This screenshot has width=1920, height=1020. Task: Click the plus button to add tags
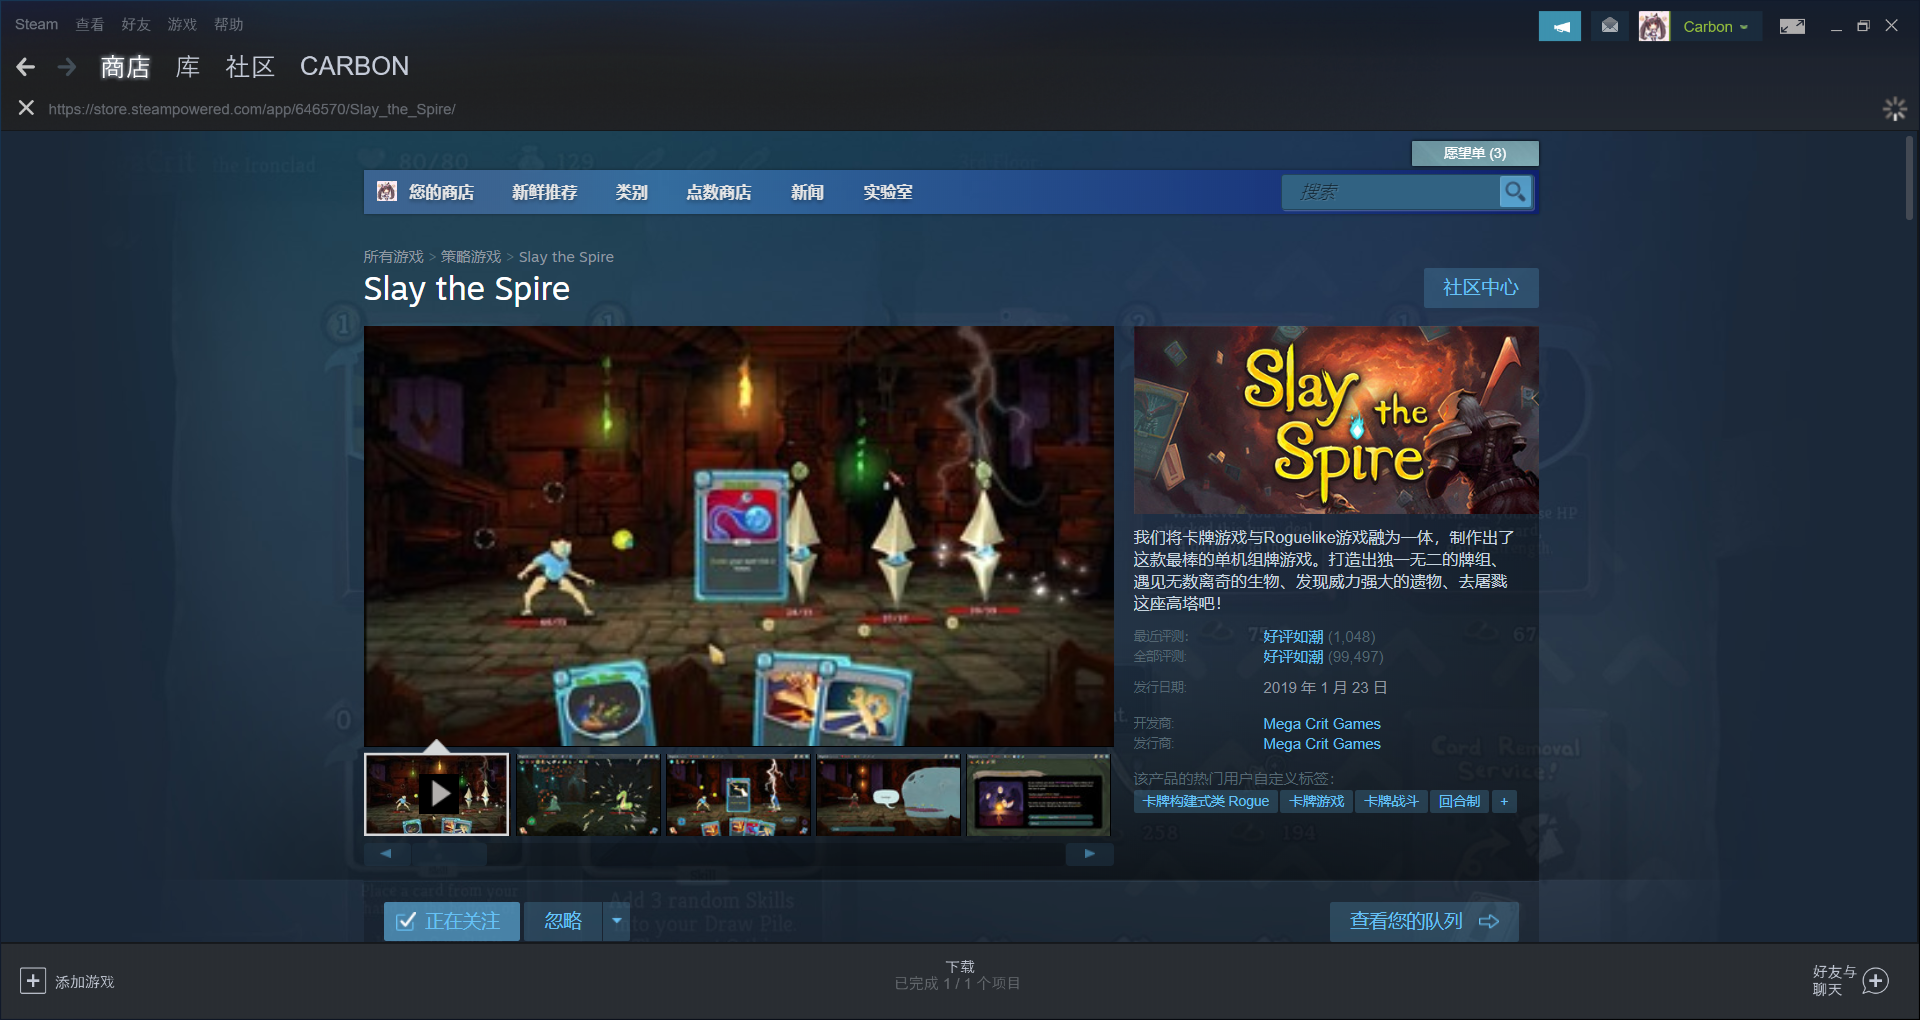(1504, 802)
